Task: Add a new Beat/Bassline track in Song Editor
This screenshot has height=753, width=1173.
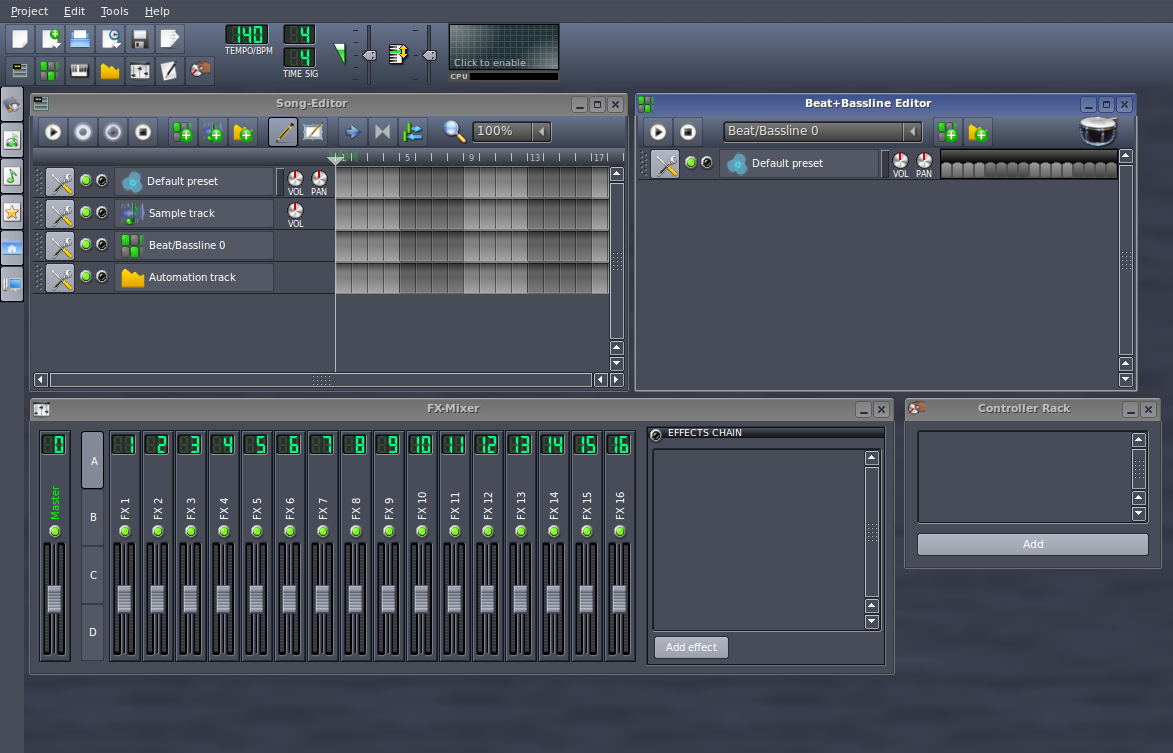Action: [x=184, y=131]
